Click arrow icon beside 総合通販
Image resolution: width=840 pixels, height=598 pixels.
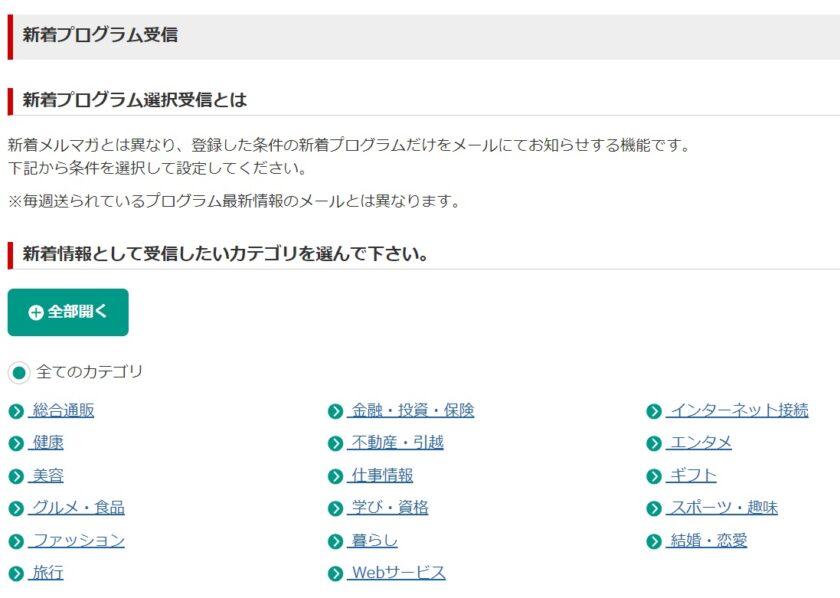tap(17, 412)
